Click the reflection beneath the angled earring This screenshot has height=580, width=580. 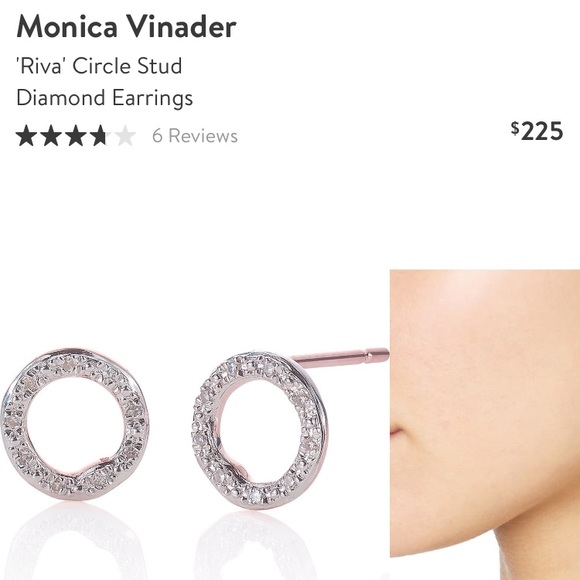[255, 544]
